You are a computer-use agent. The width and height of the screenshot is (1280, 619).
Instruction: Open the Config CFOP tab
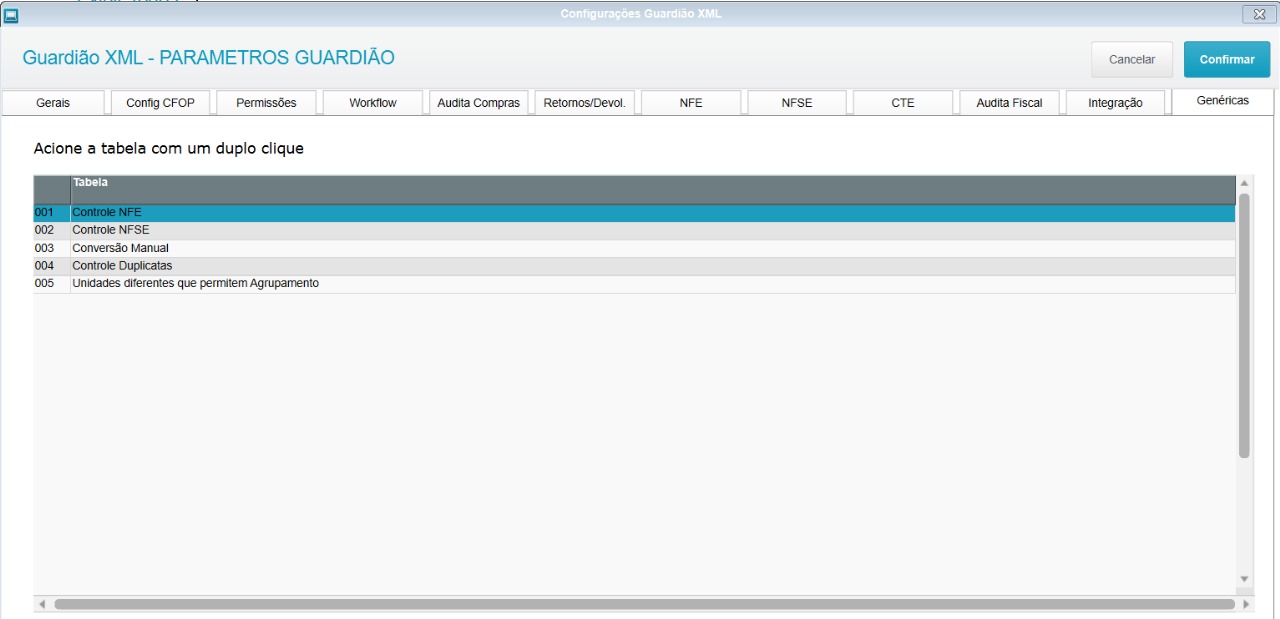(x=160, y=103)
